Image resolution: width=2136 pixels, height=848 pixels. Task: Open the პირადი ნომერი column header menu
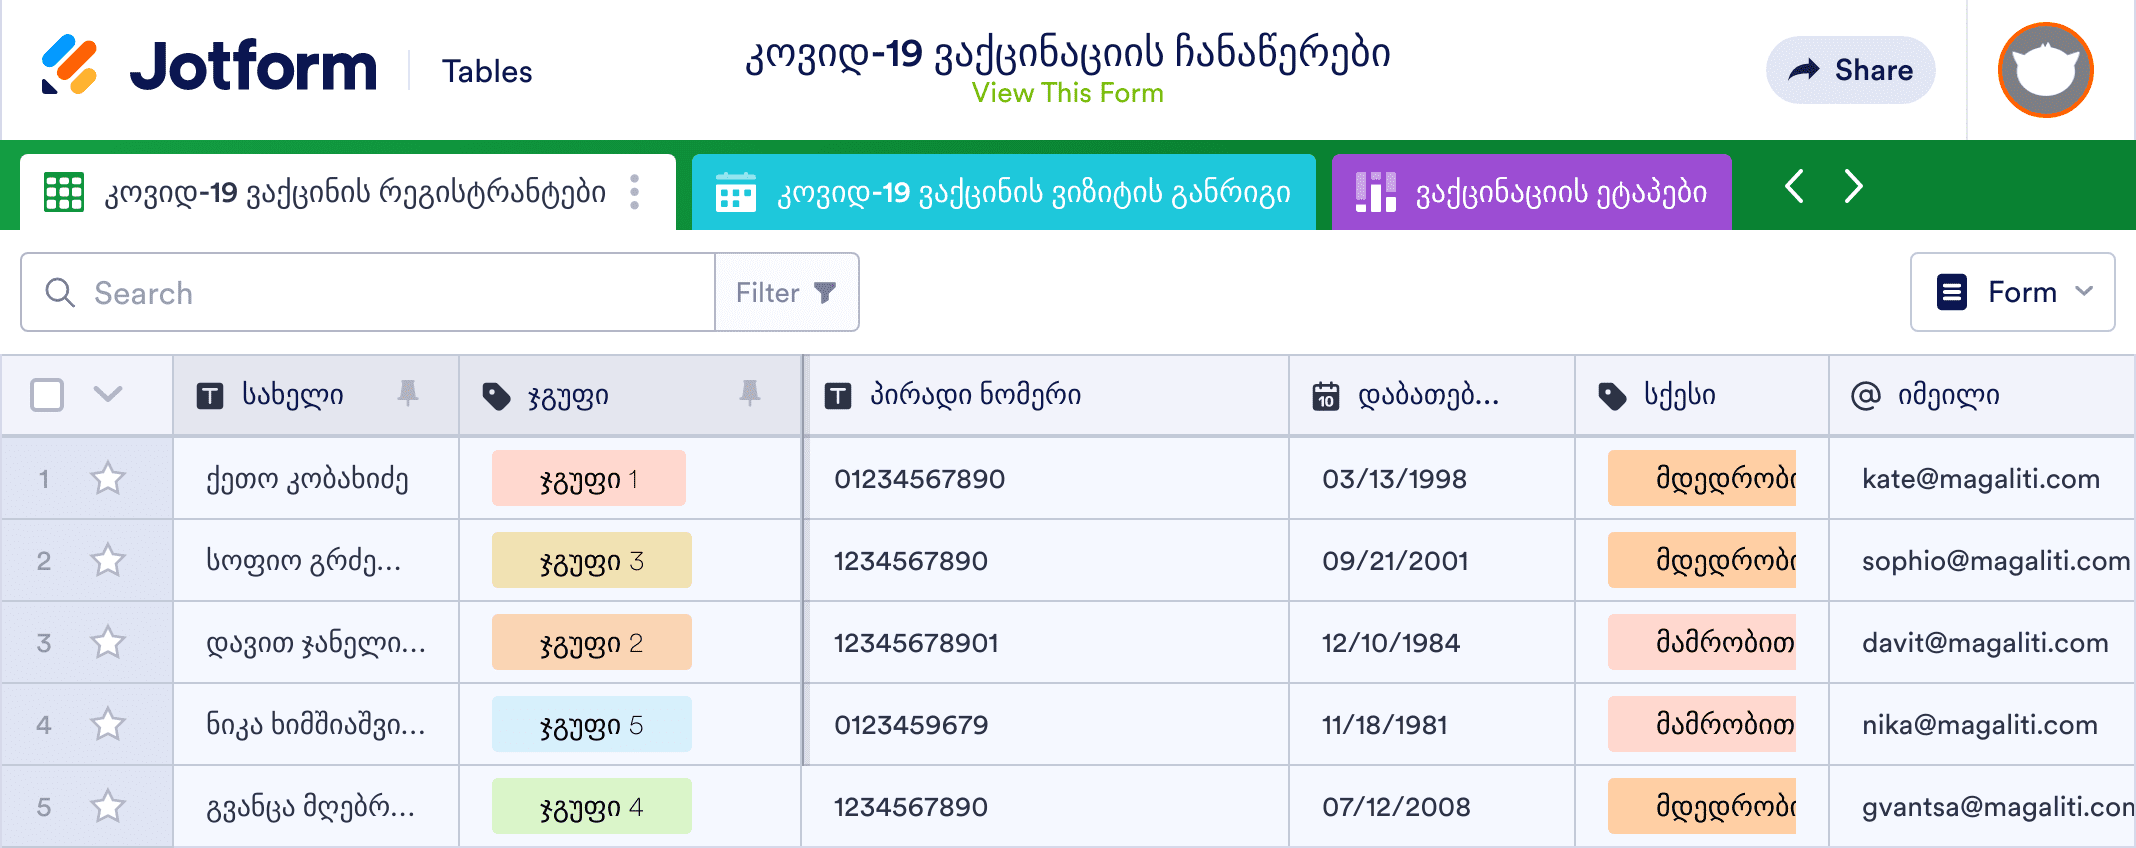[x=1046, y=395]
